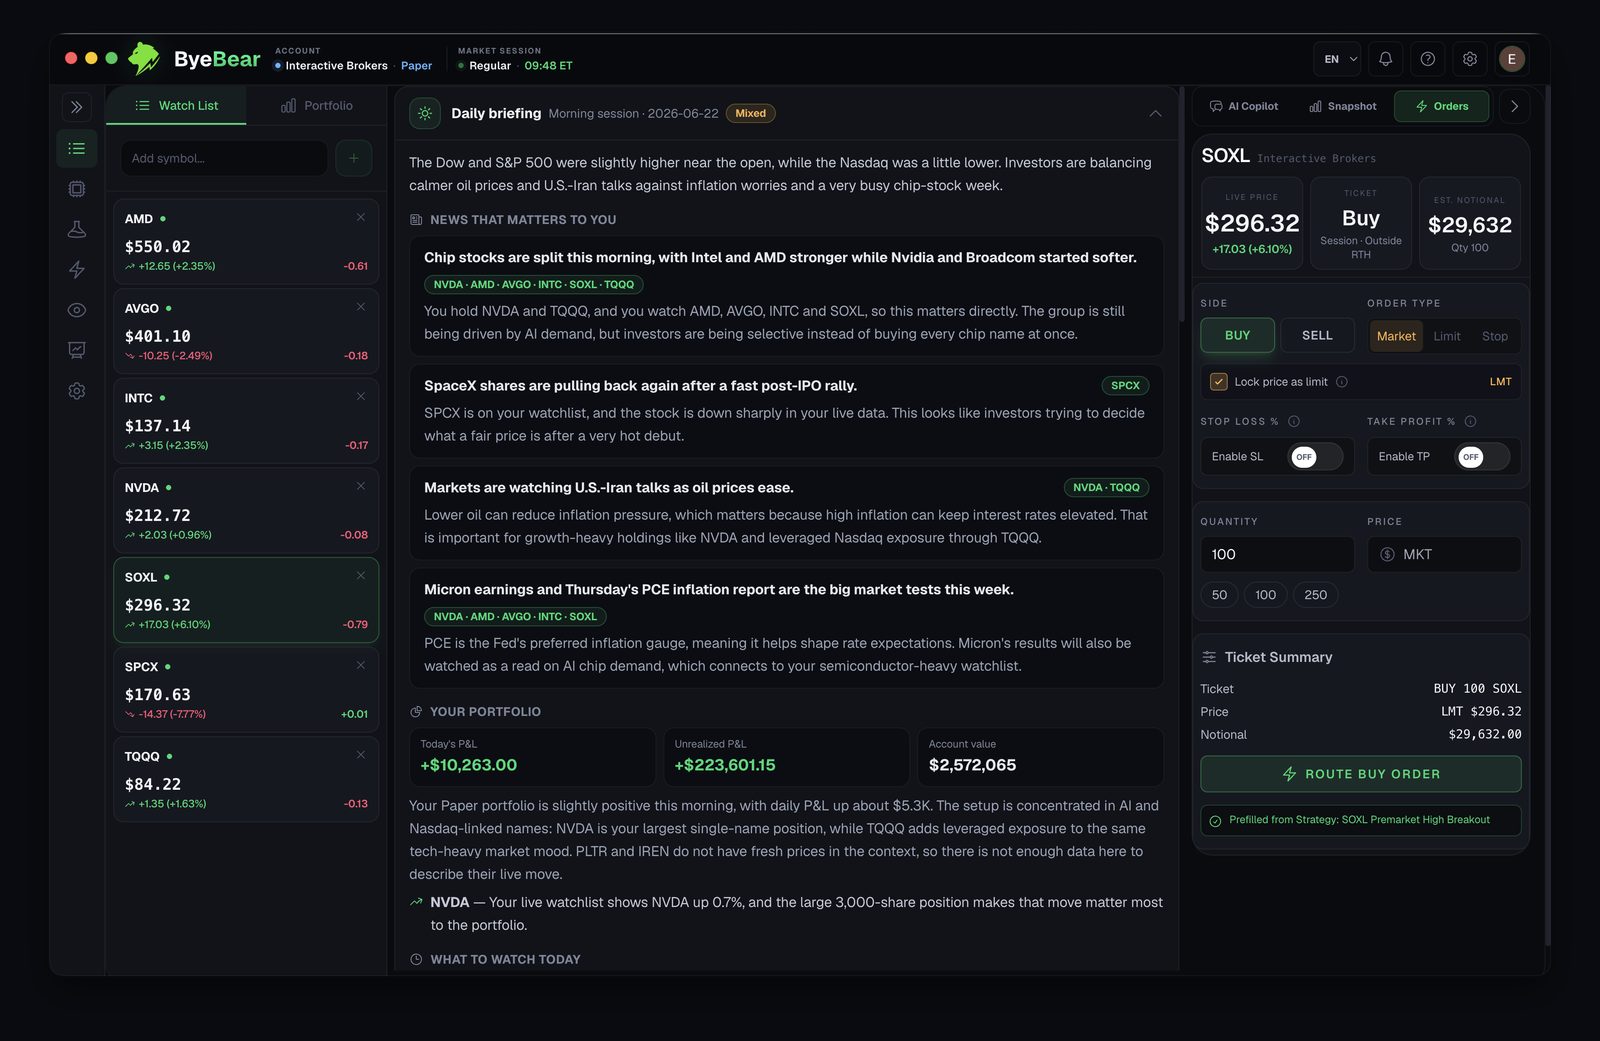Image resolution: width=1600 pixels, height=1041 pixels.
Task: Set quantity preset to 50
Action: click(x=1219, y=595)
